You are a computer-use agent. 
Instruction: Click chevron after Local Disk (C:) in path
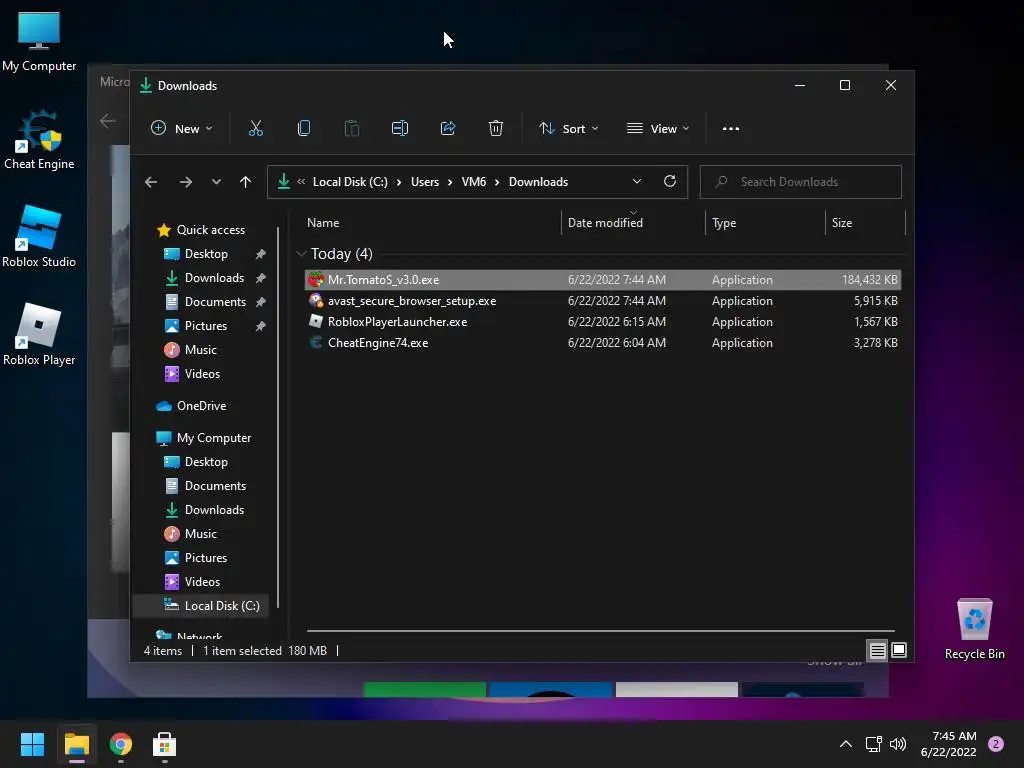(399, 182)
